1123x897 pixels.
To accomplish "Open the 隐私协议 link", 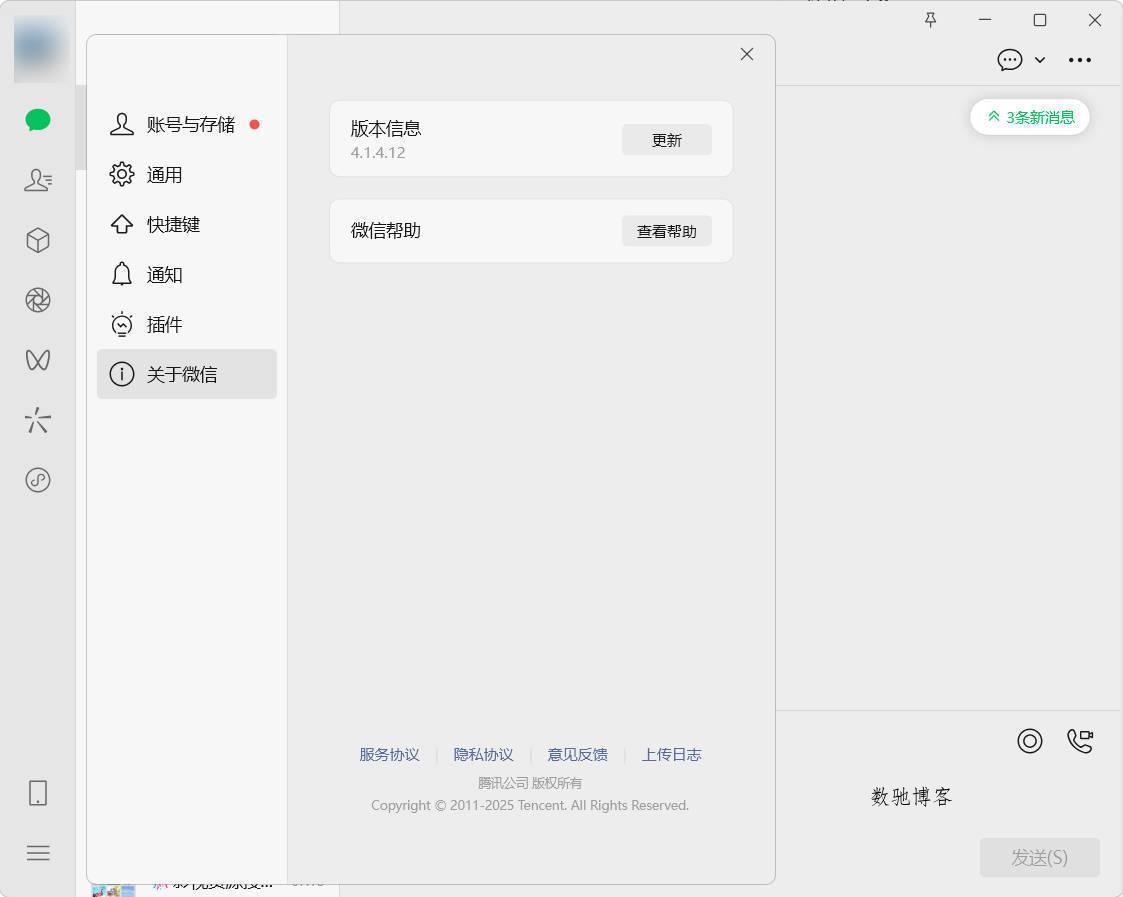I will click(x=483, y=754).
